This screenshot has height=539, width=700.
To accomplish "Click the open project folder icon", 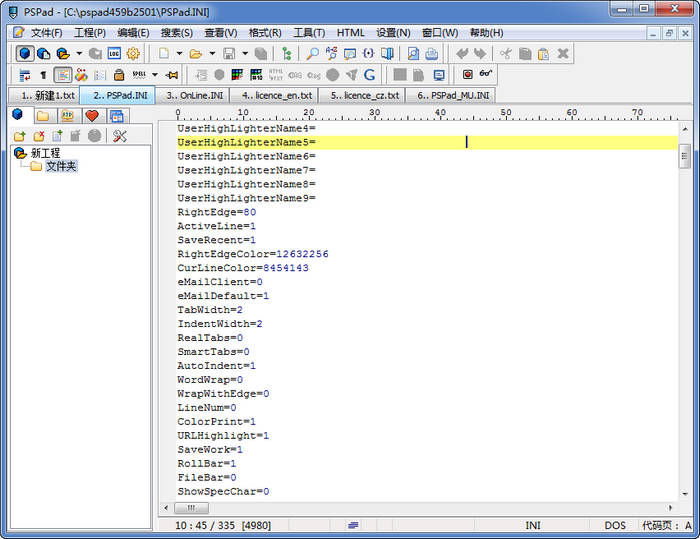I will (63, 54).
